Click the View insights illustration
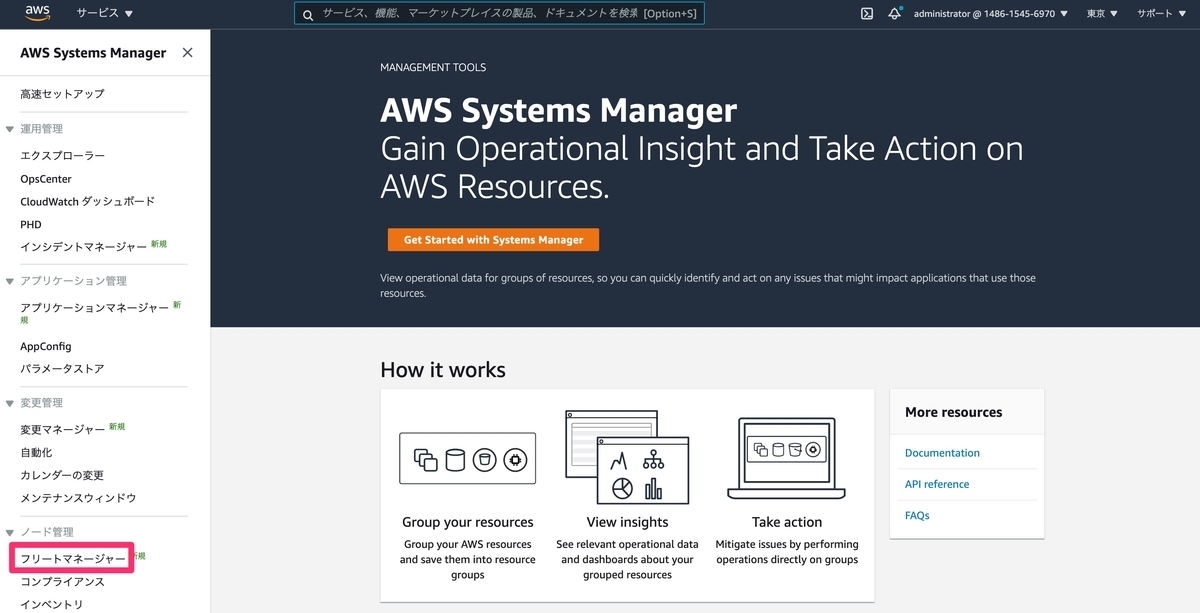Image resolution: width=1200 pixels, height=613 pixels. coord(627,456)
